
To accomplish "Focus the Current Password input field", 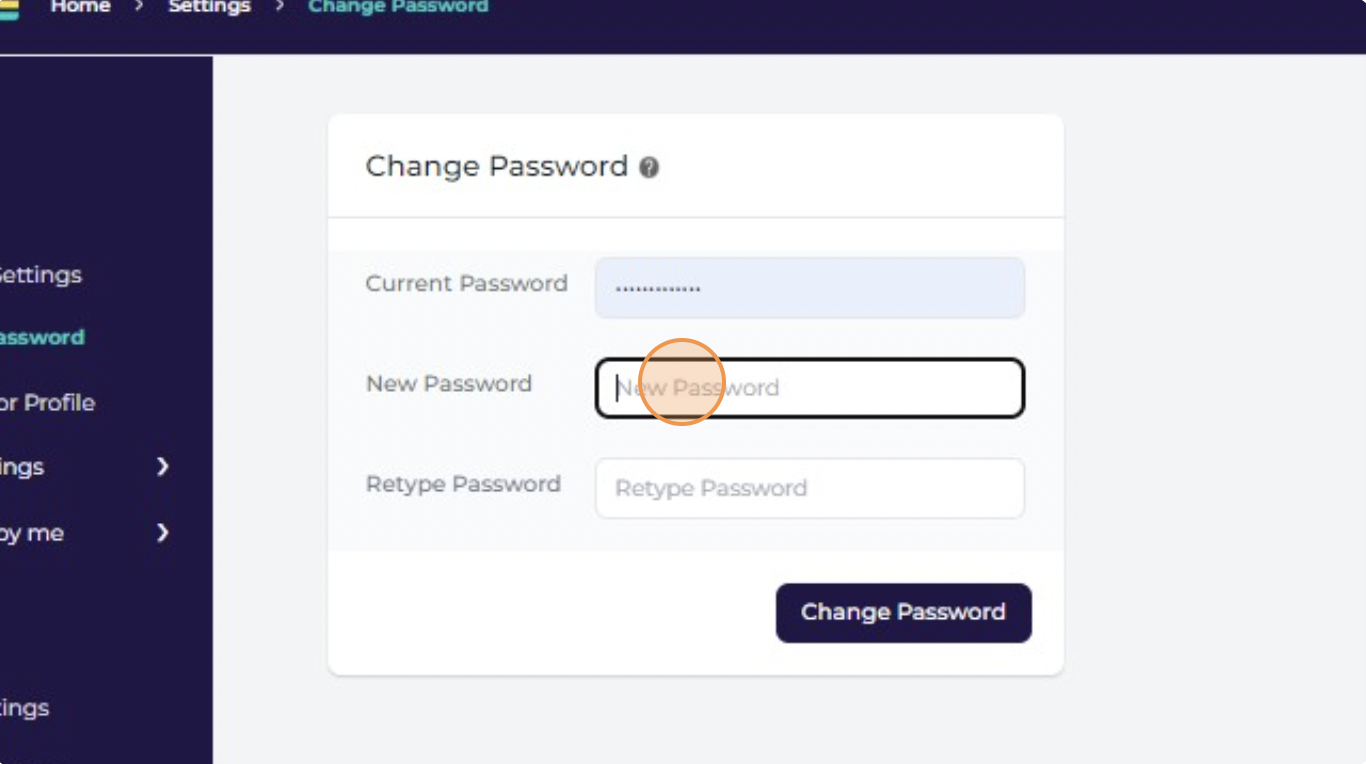I will tap(810, 288).
